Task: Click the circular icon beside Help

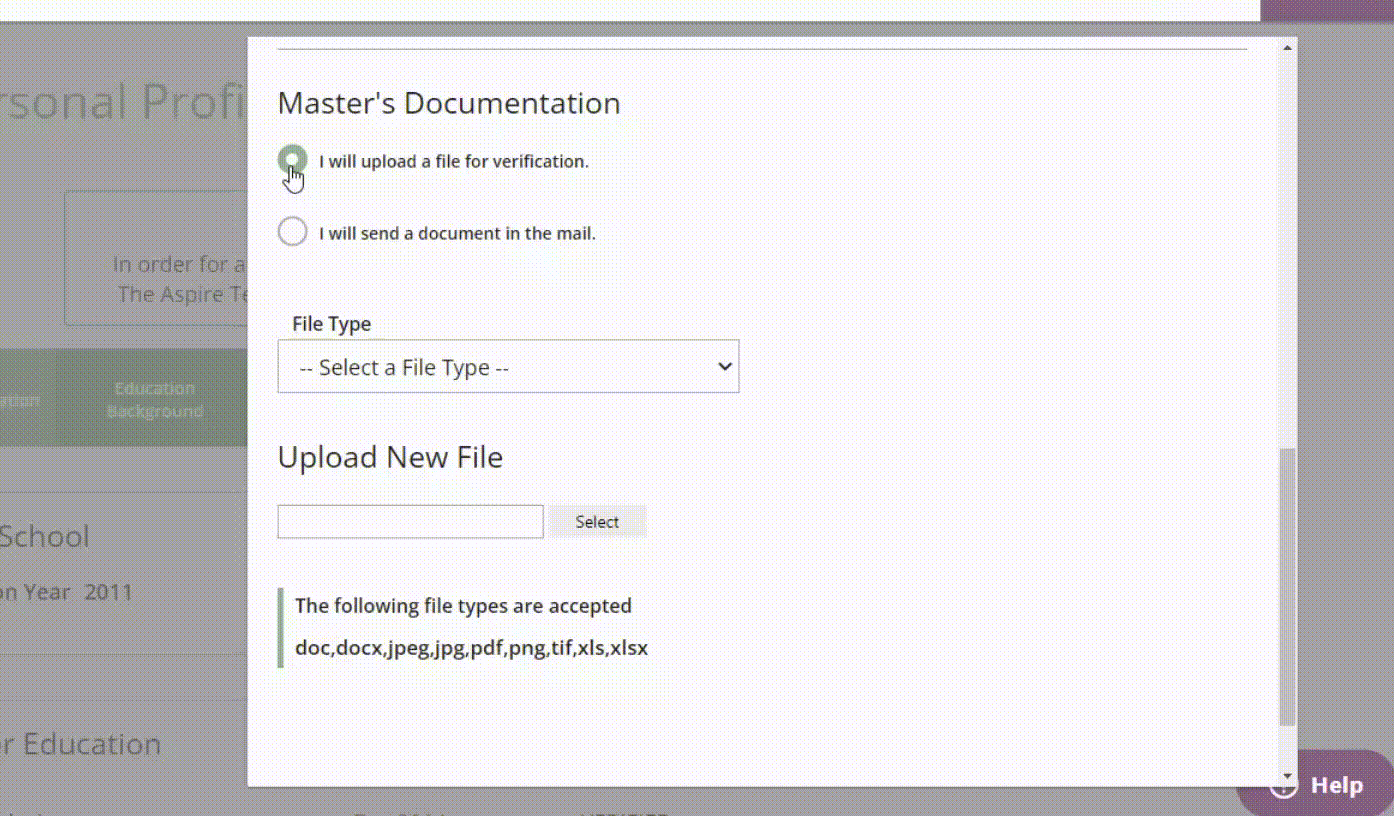Action: pos(1281,788)
